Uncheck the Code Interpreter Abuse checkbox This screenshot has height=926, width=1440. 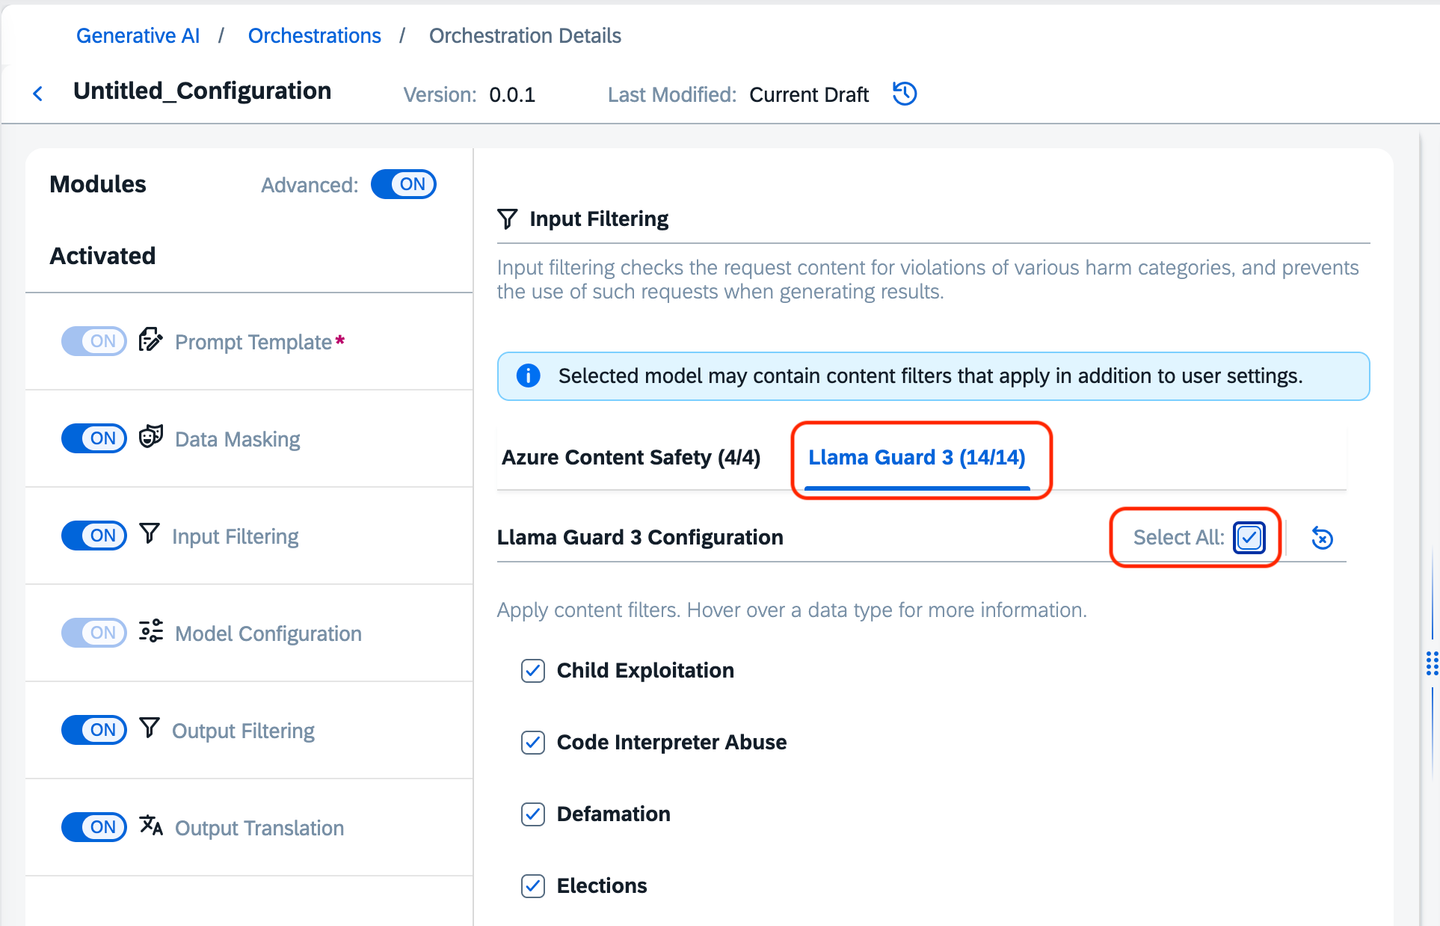pyautogui.click(x=533, y=743)
